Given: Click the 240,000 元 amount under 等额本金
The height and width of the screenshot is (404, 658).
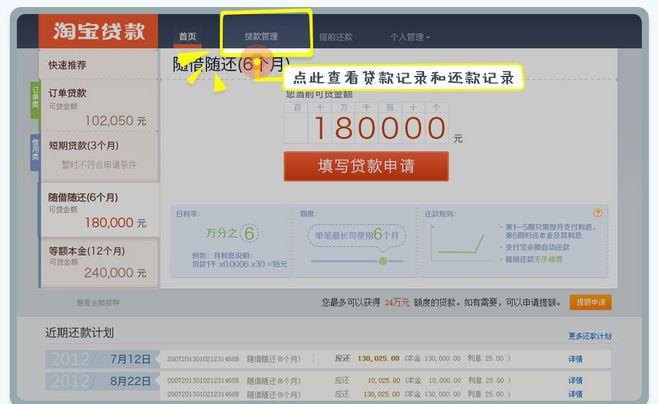Looking at the screenshot, I should coord(115,273).
